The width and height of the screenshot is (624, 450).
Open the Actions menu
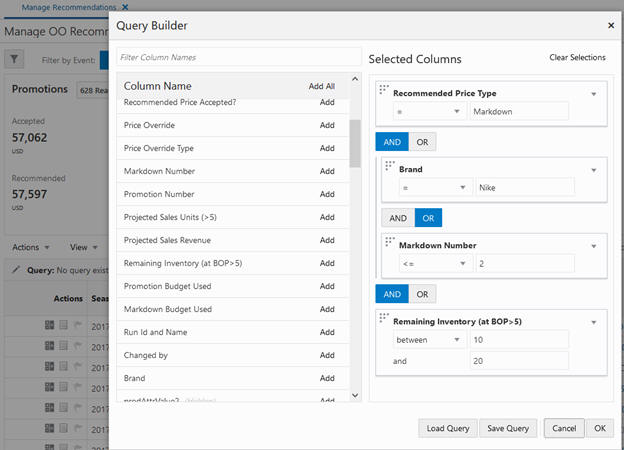point(31,247)
